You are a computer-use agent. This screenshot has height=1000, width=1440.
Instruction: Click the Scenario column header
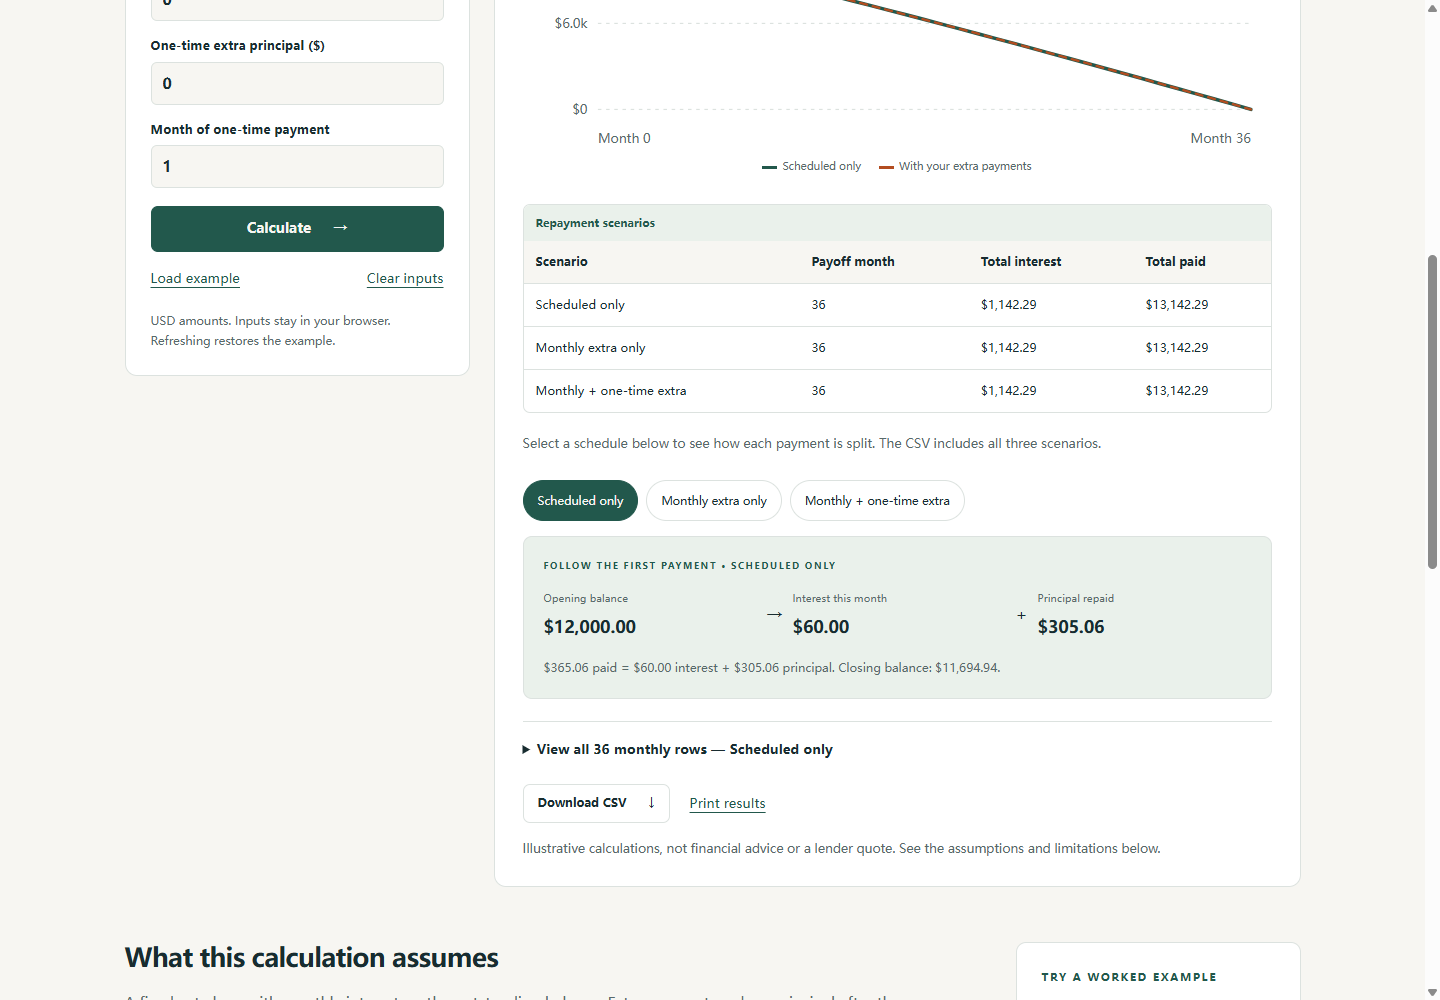click(561, 262)
